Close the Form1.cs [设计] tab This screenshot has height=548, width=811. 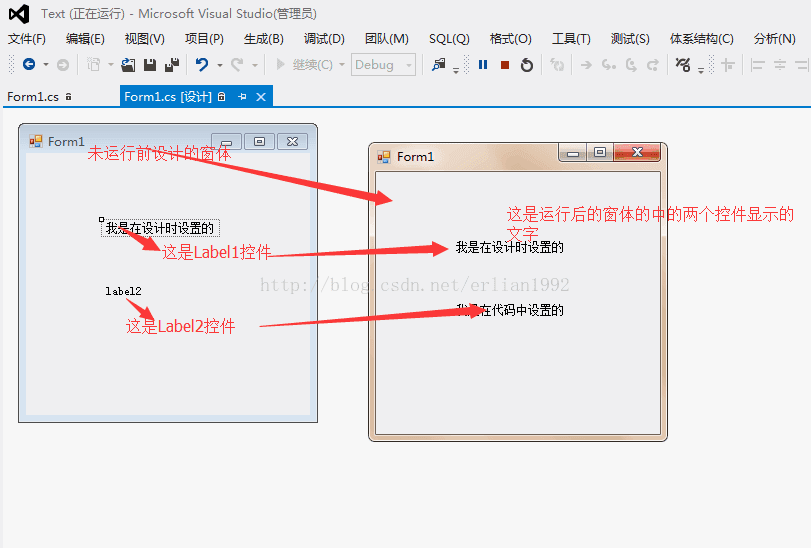tap(261, 97)
